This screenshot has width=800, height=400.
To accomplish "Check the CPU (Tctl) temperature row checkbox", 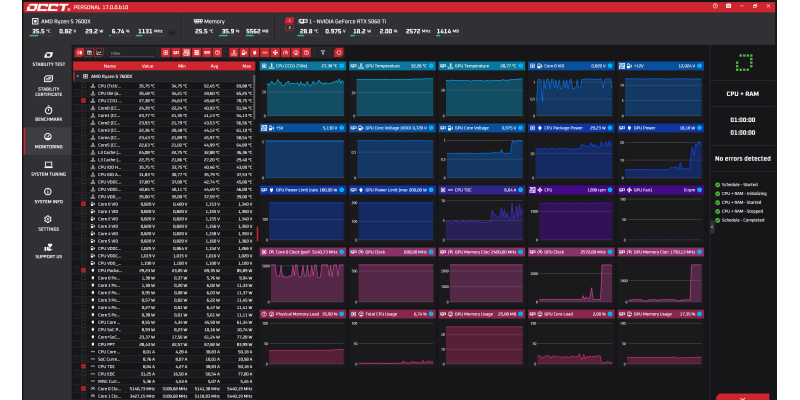I will click(x=83, y=86).
